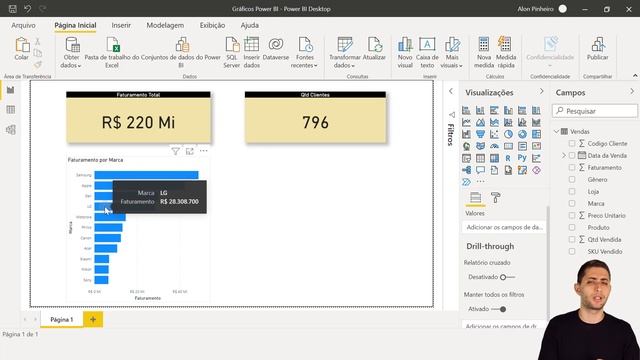Check the Faturamento field checkbox
The width and height of the screenshot is (640, 360).
(x=572, y=167)
